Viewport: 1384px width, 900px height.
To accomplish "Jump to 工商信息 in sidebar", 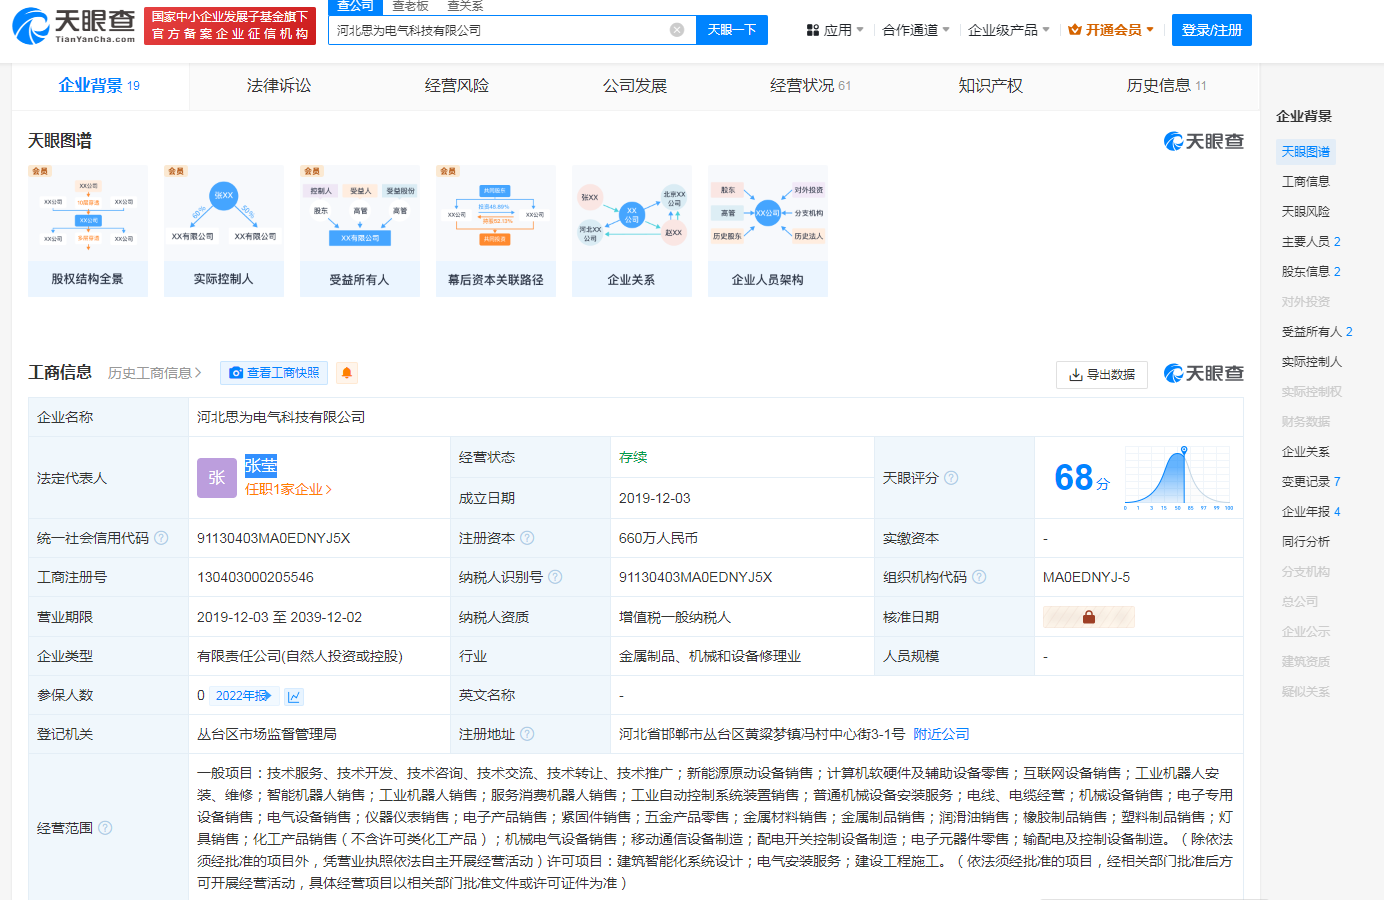I will pos(1306,182).
